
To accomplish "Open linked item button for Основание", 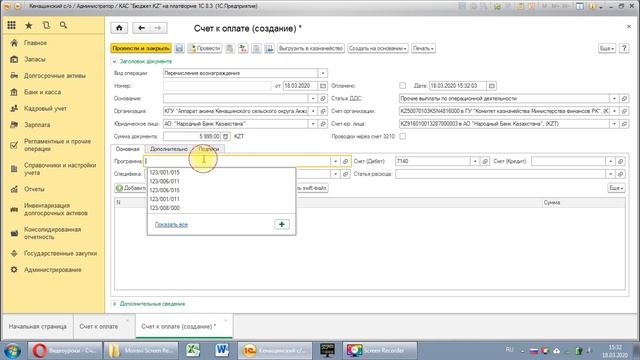I will (323, 98).
